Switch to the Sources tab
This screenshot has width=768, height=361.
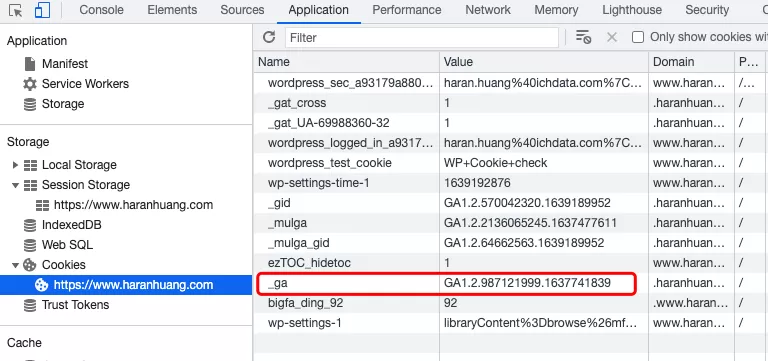[242, 10]
